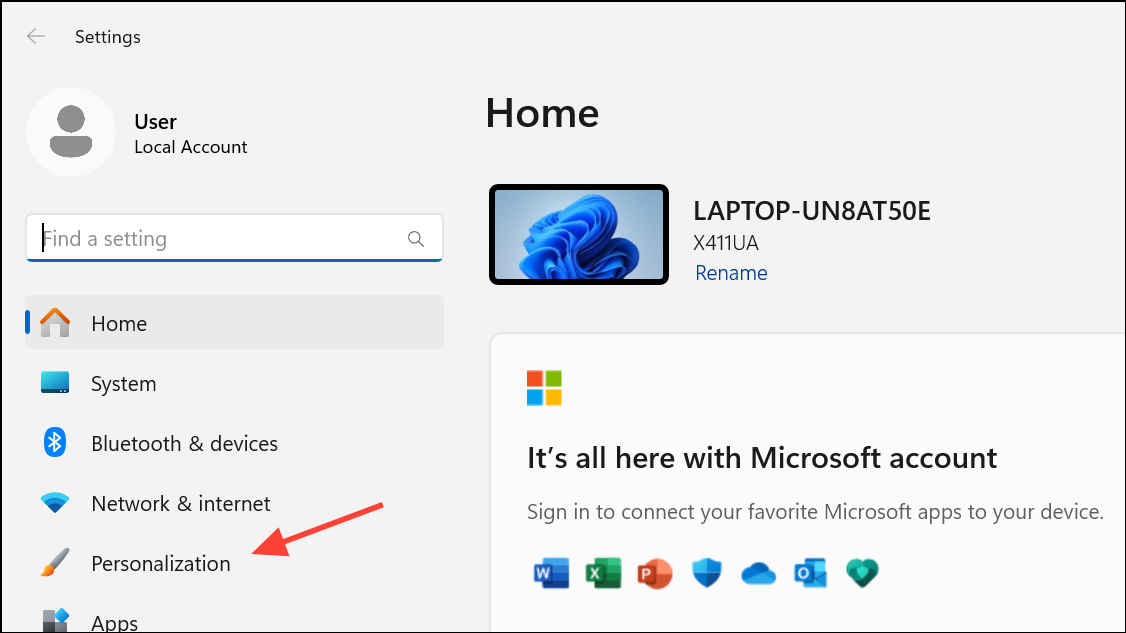Click the Personalization paintbrush icon
The height and width of the screenshot is (633, 1126).
pos(55,562)
